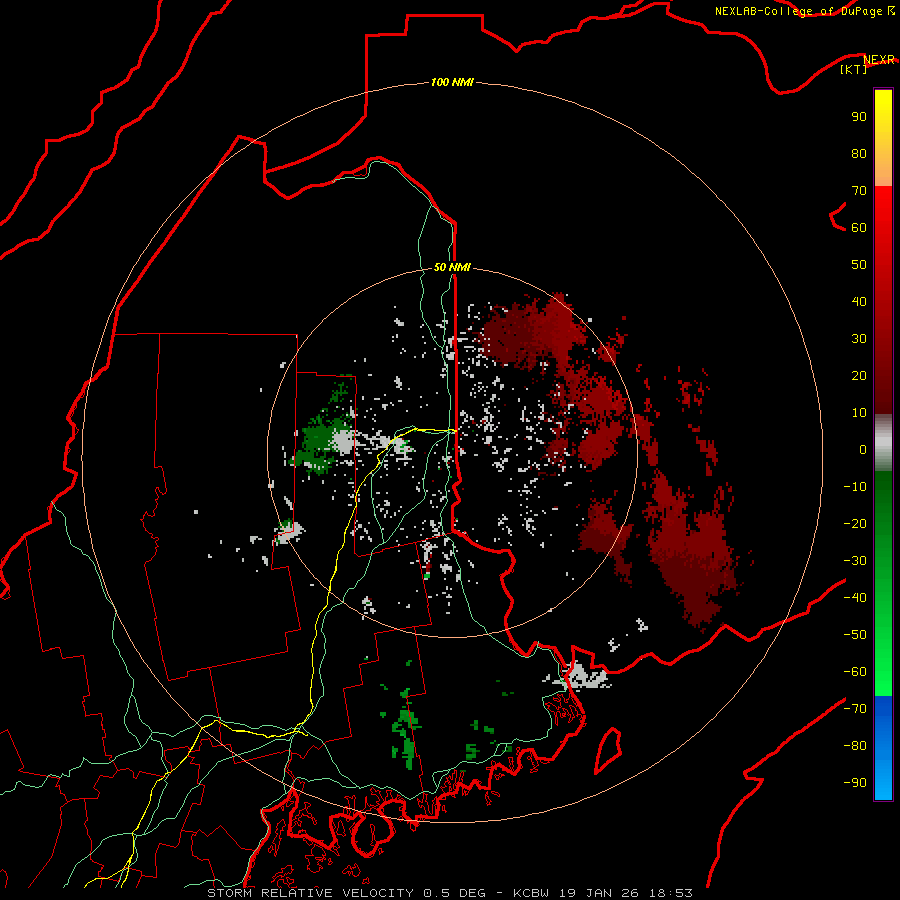
Task: Select the 50 value on velocity scale
Action: (859, 265)
